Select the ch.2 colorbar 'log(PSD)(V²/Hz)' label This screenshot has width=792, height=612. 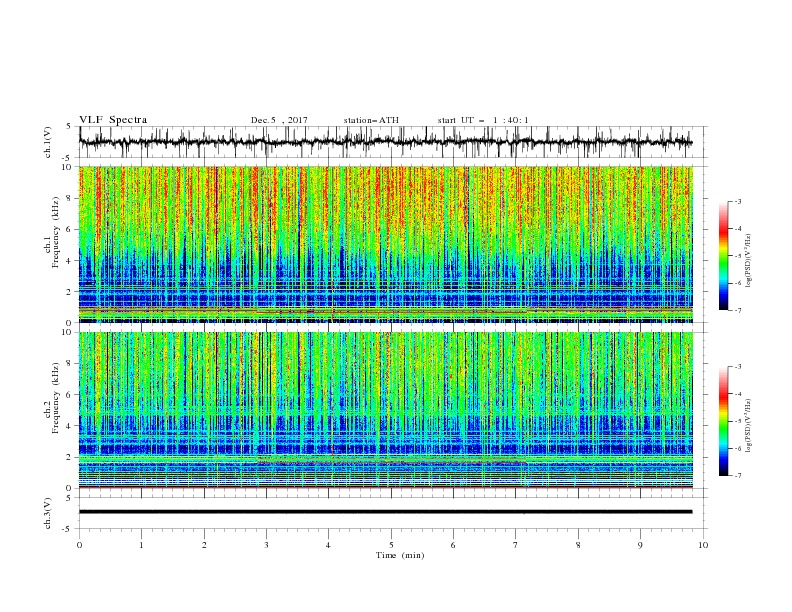click(x=748, y=426)
